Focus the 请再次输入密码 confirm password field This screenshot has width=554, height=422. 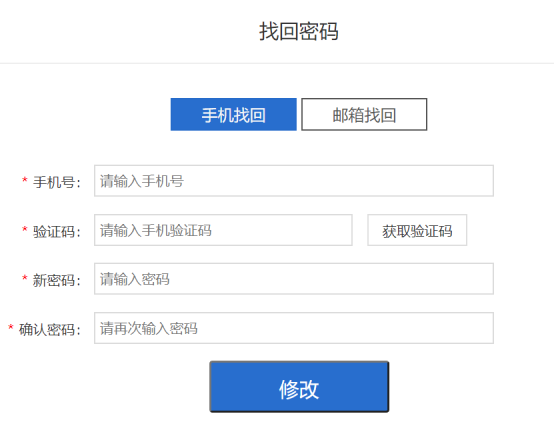click(x=294, y=328)
